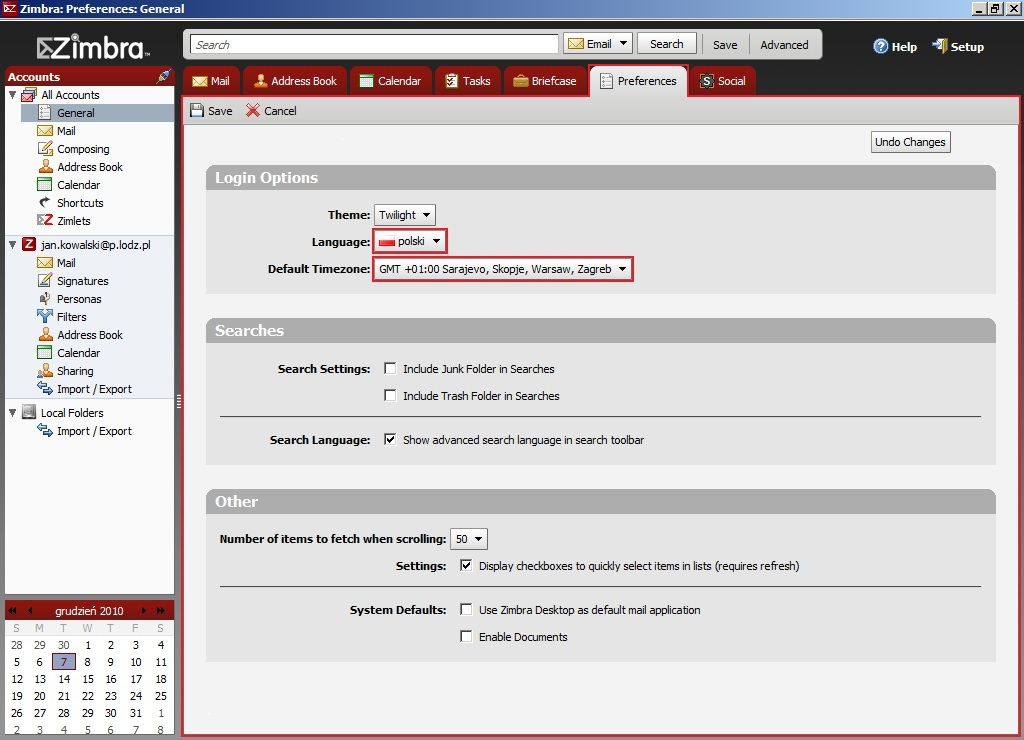This screenshot has height=740, width=1024.
Task: Click the Filters funnel icon
Action: (x=44, y=316)
